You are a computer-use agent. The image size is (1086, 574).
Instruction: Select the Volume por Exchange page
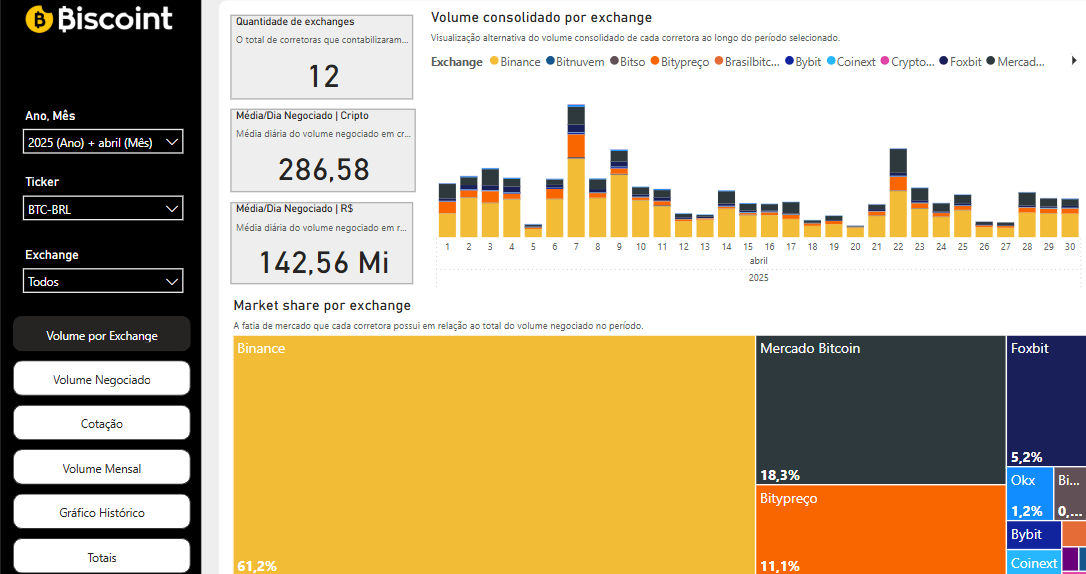(x=102, y=335)
